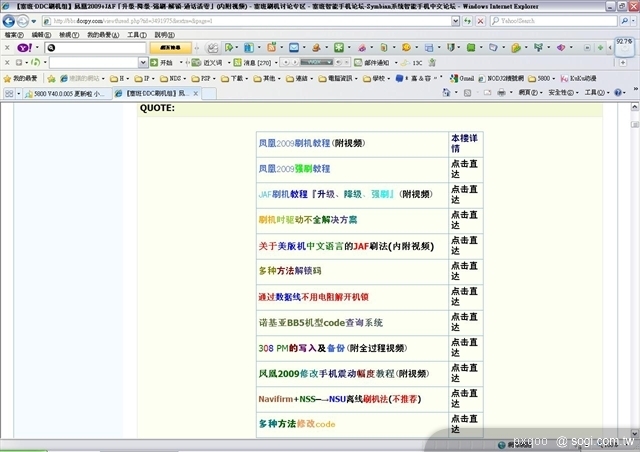Viewport: 640px width, 452px height.
Task: Close the Yahoo toolbar with its X
Action: click(7, 48)
